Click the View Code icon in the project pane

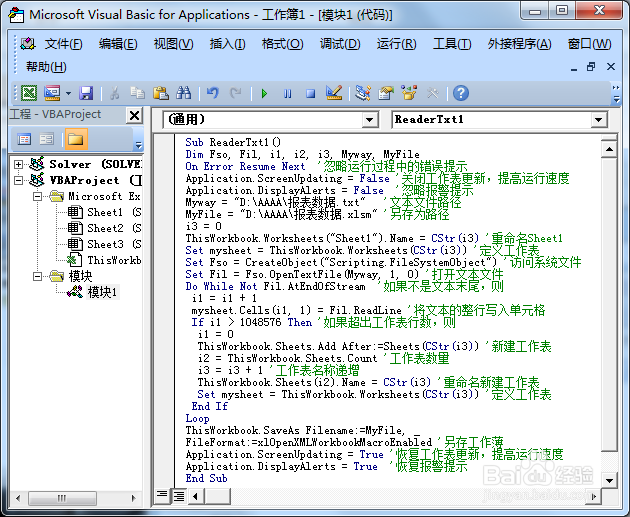24,139
